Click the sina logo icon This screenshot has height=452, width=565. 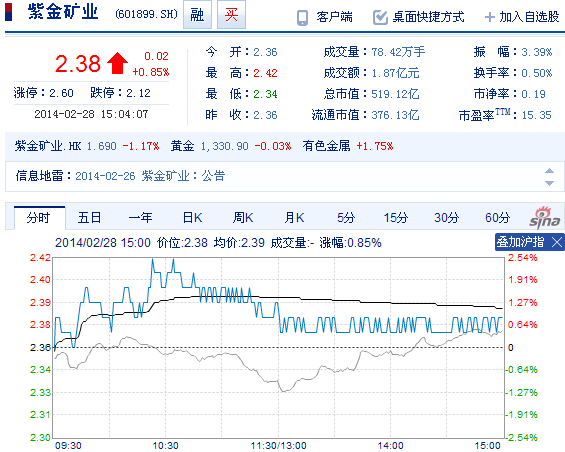544,218
